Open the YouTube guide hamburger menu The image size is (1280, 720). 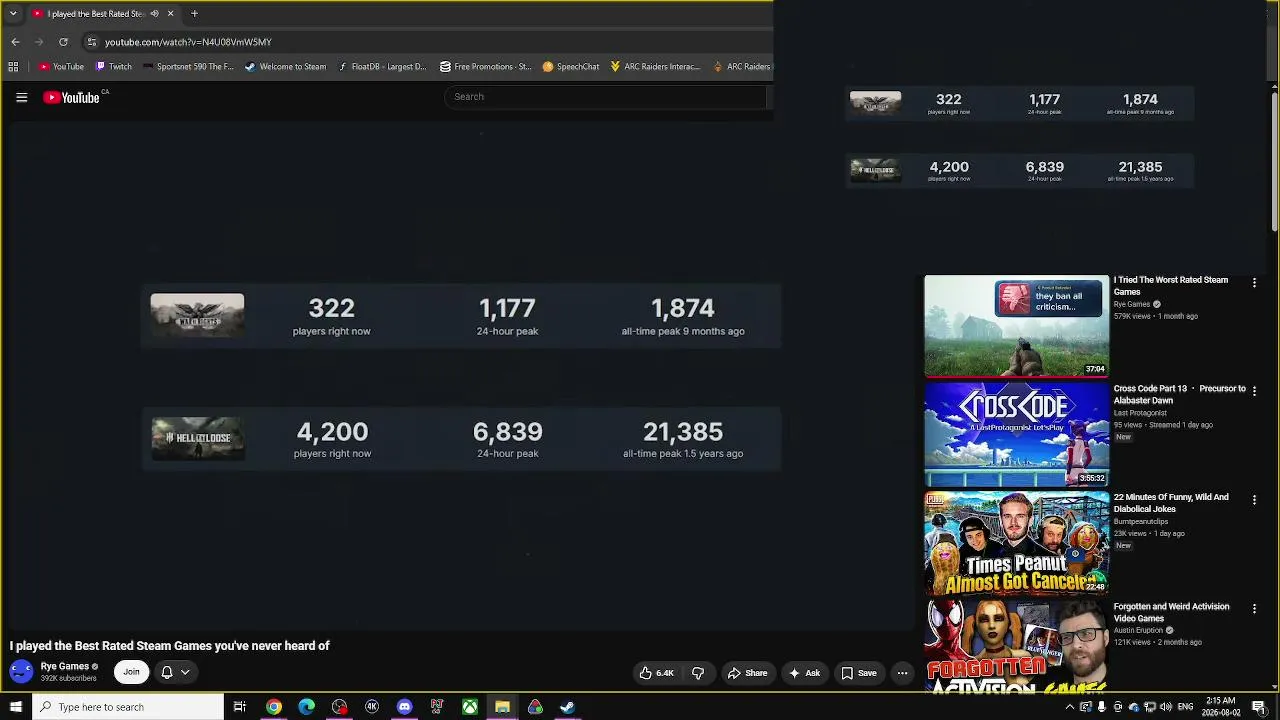pos(21,97)
